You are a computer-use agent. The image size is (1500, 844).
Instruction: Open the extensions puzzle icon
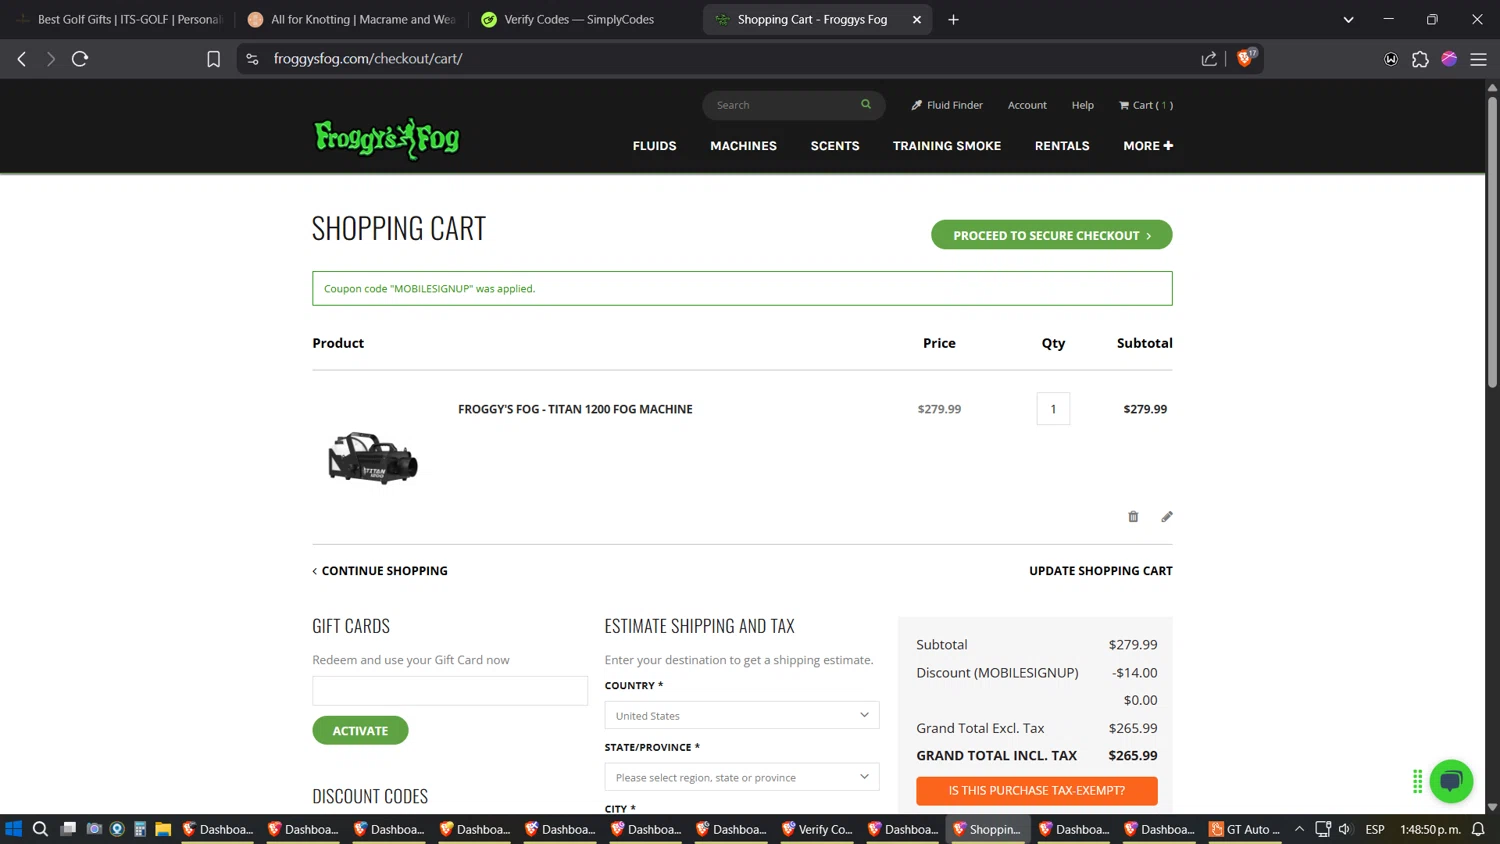click(x=1420, y=59)
